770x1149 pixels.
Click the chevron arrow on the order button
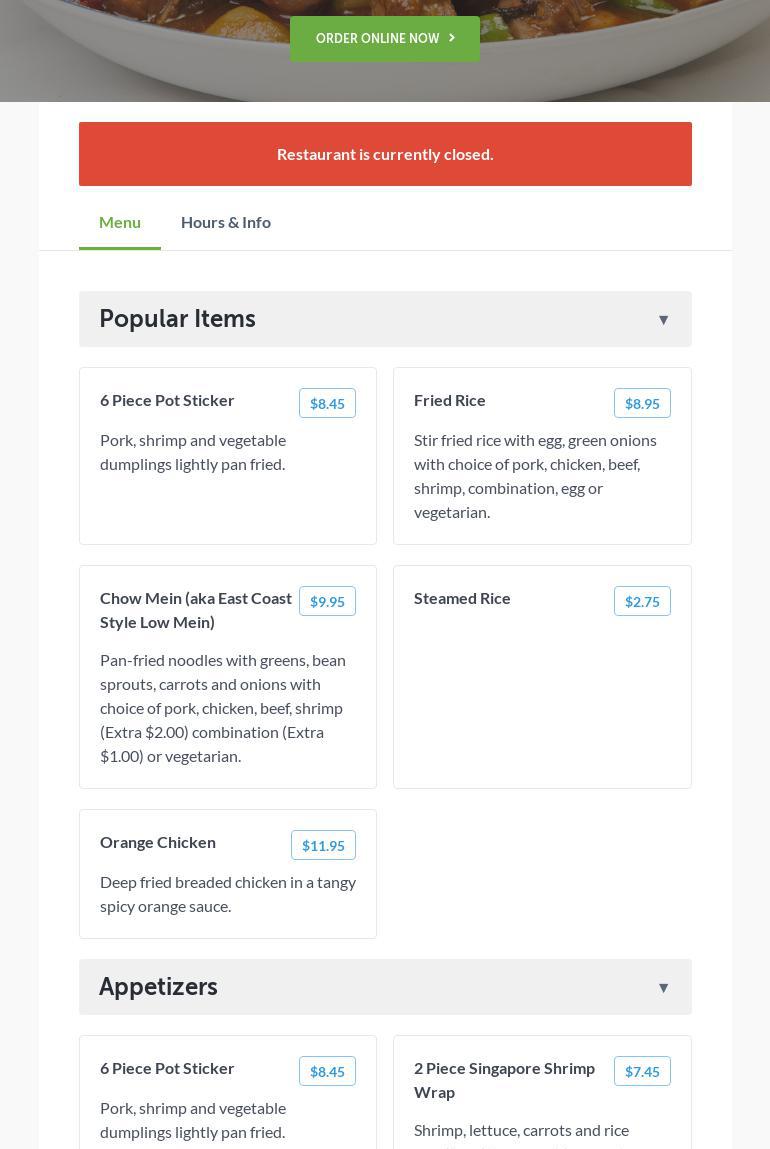[452, 38]
